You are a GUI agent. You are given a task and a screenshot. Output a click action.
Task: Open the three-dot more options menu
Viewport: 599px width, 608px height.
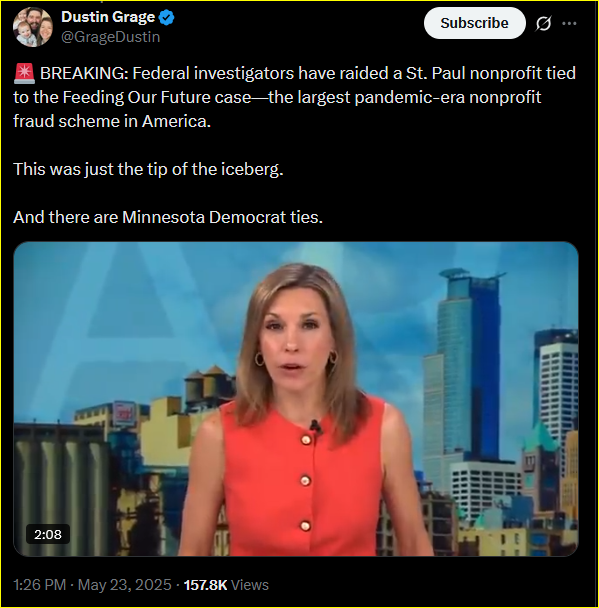point(569,23)
